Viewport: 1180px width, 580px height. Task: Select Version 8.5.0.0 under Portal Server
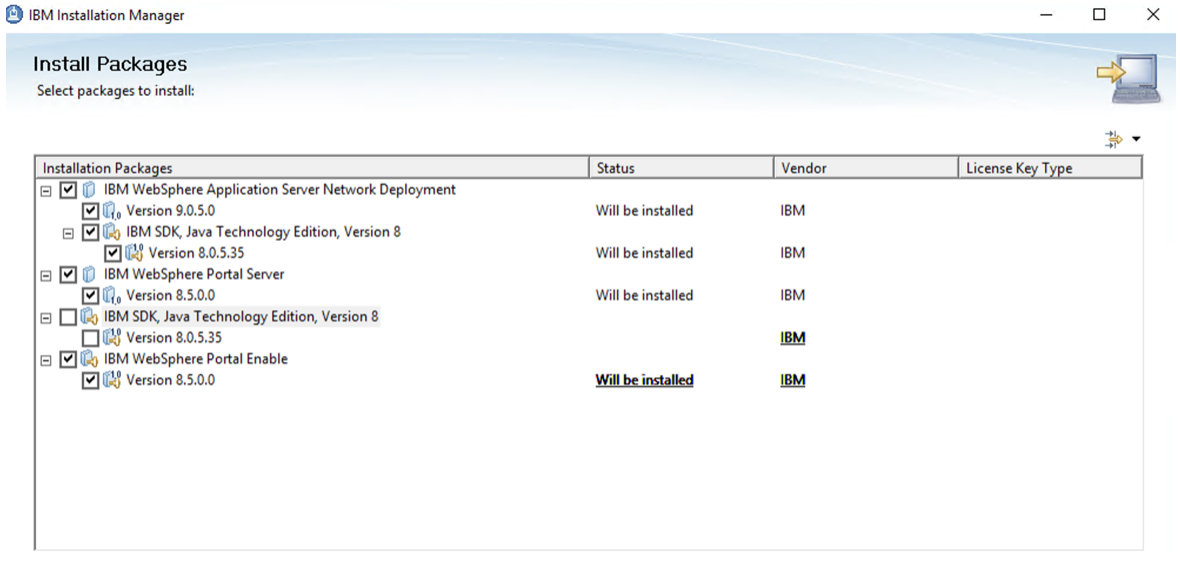click(170, 296)
